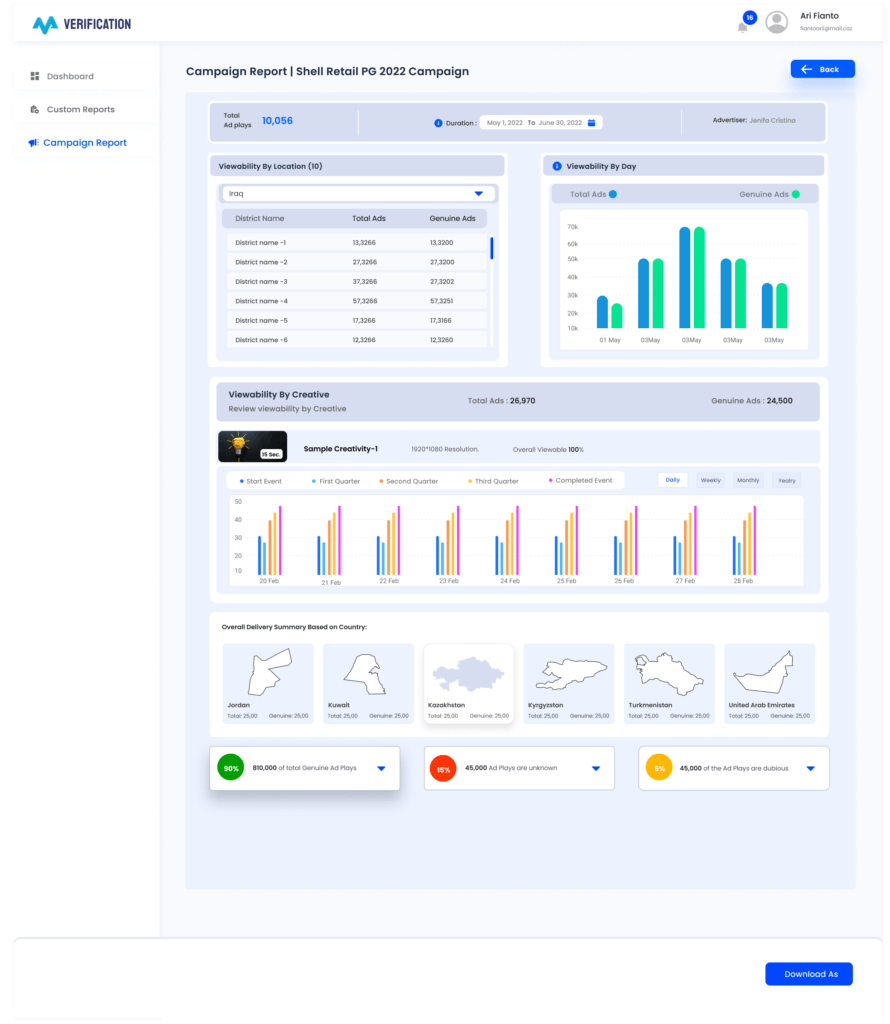
Task: Click the Verification logo
Action: [81, 24]
